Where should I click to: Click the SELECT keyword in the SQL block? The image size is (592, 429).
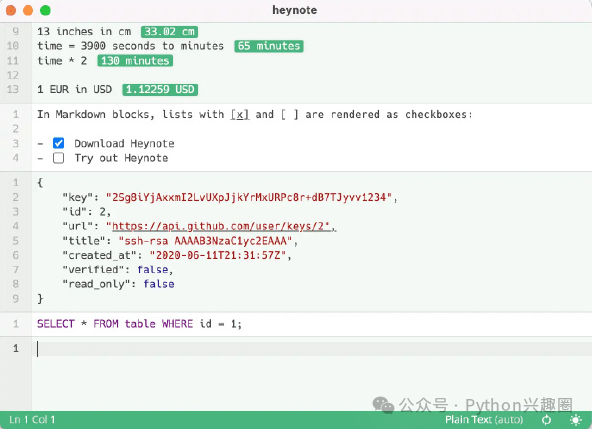pos(56,324)
